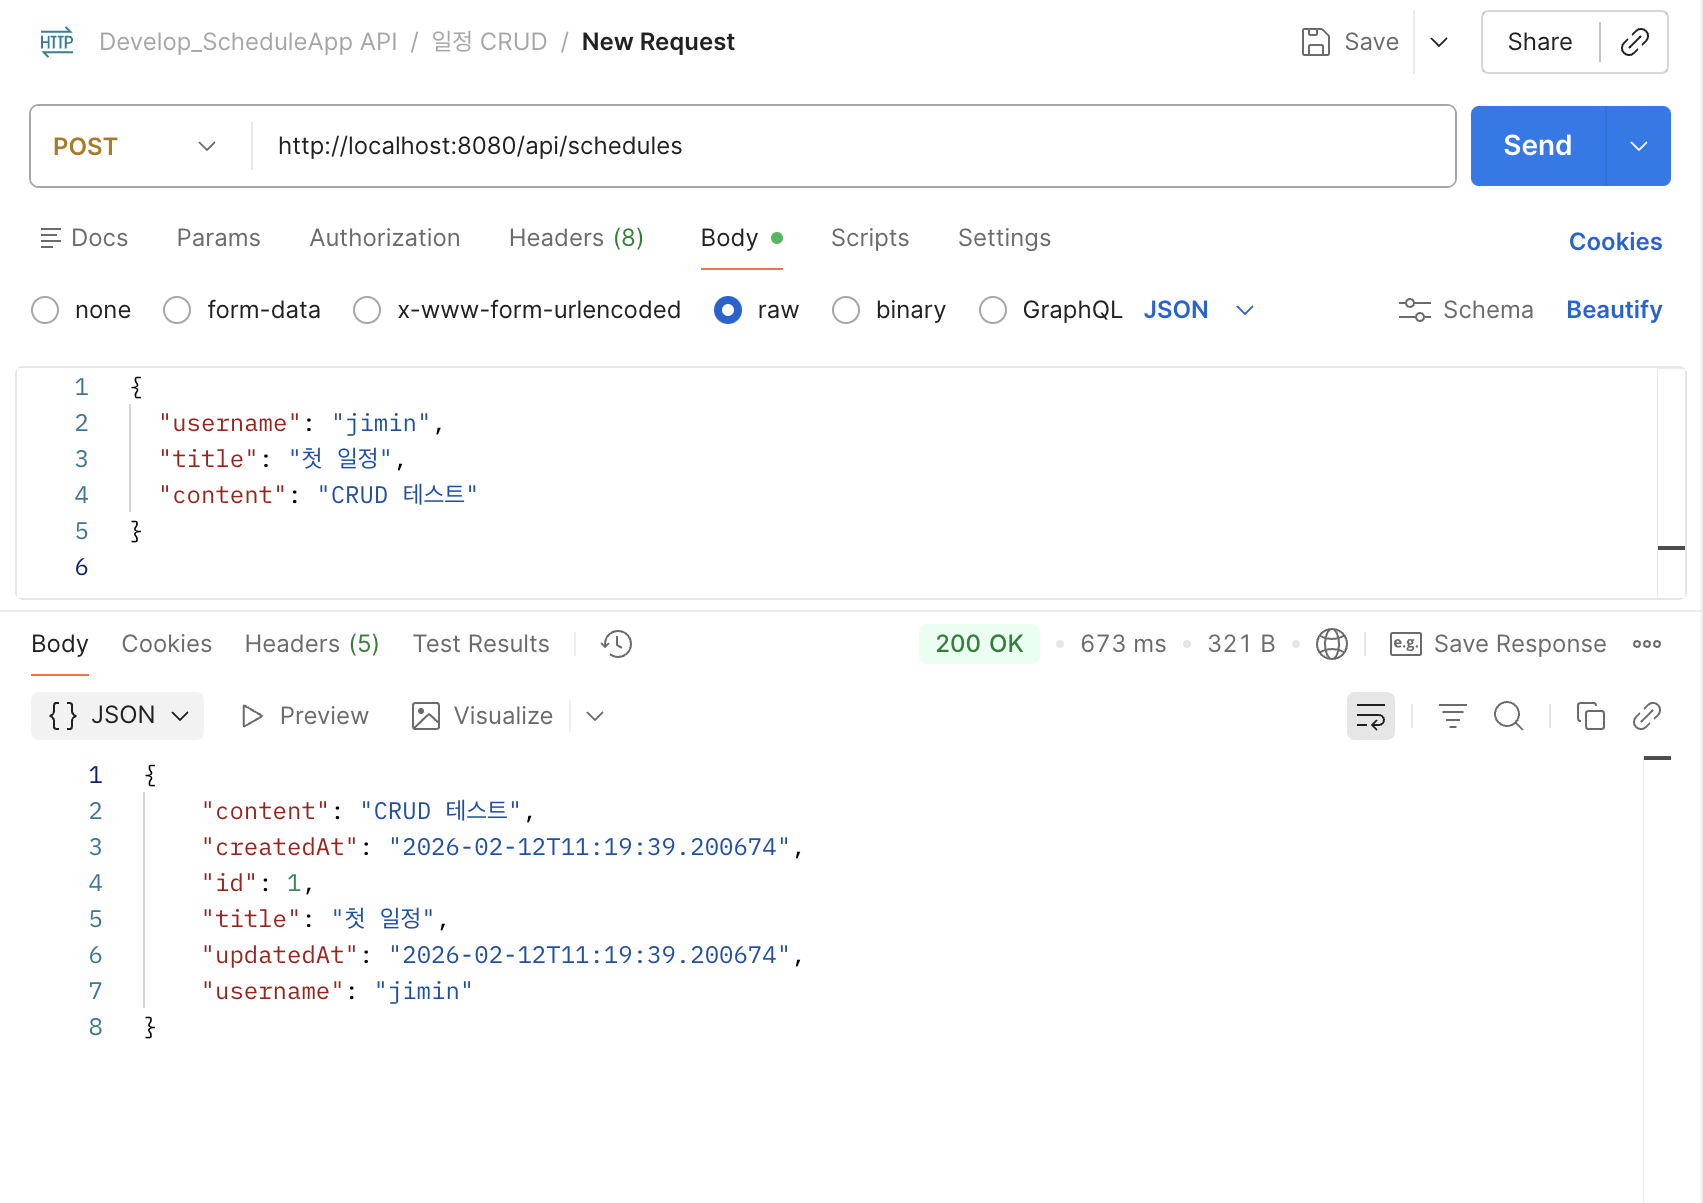
Task: Click the "updatedAt" key in response
Action: [280, 955]
